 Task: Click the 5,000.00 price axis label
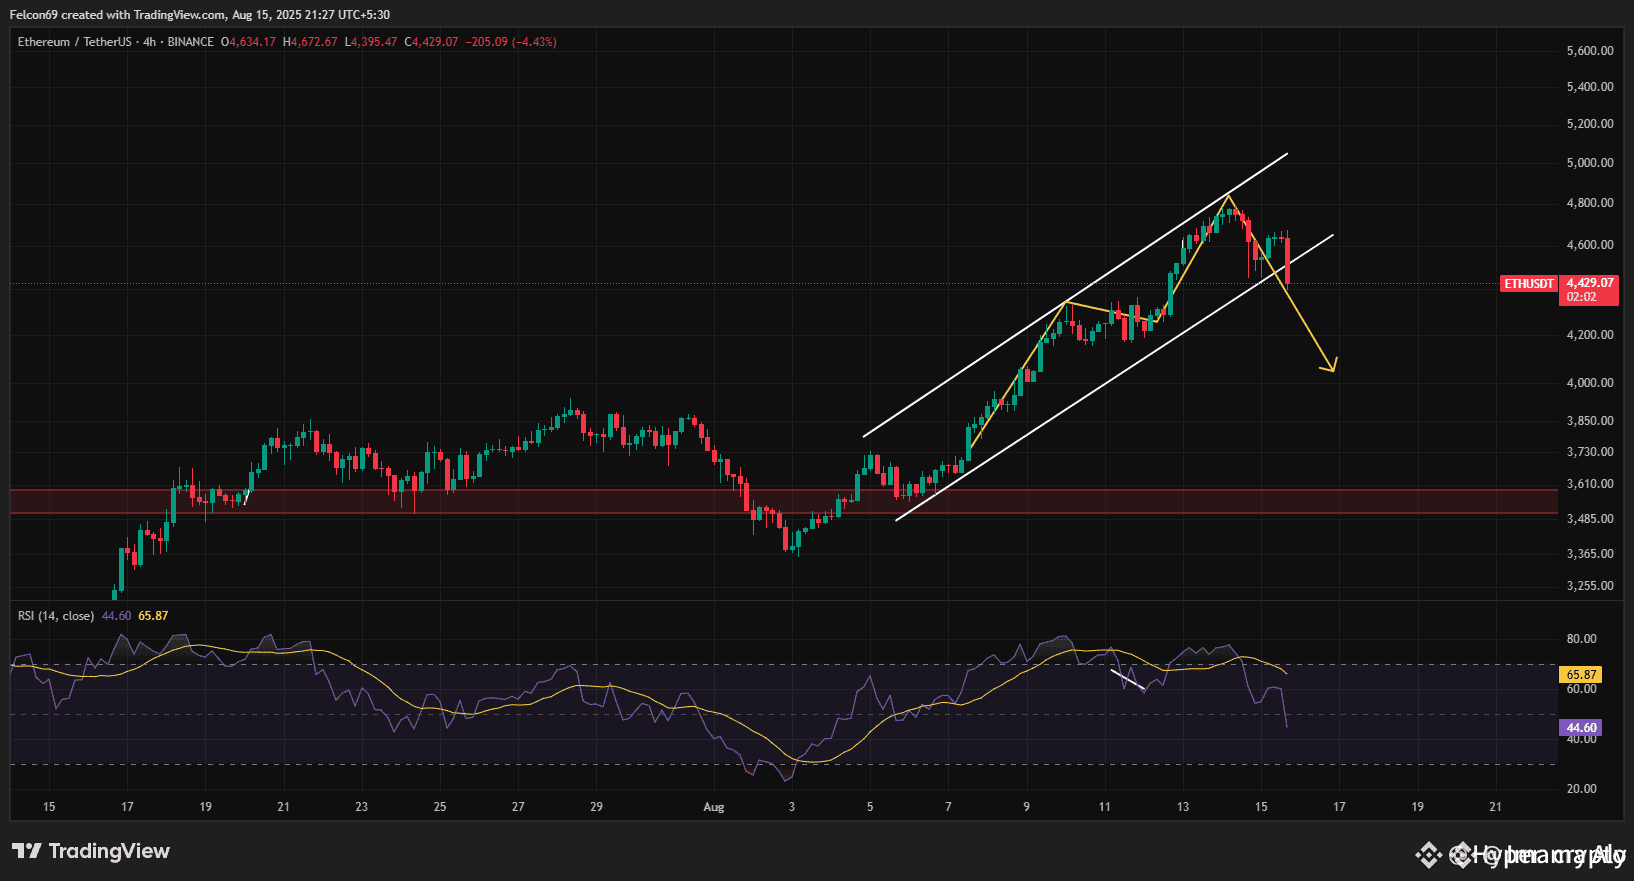click(1589, 163)
